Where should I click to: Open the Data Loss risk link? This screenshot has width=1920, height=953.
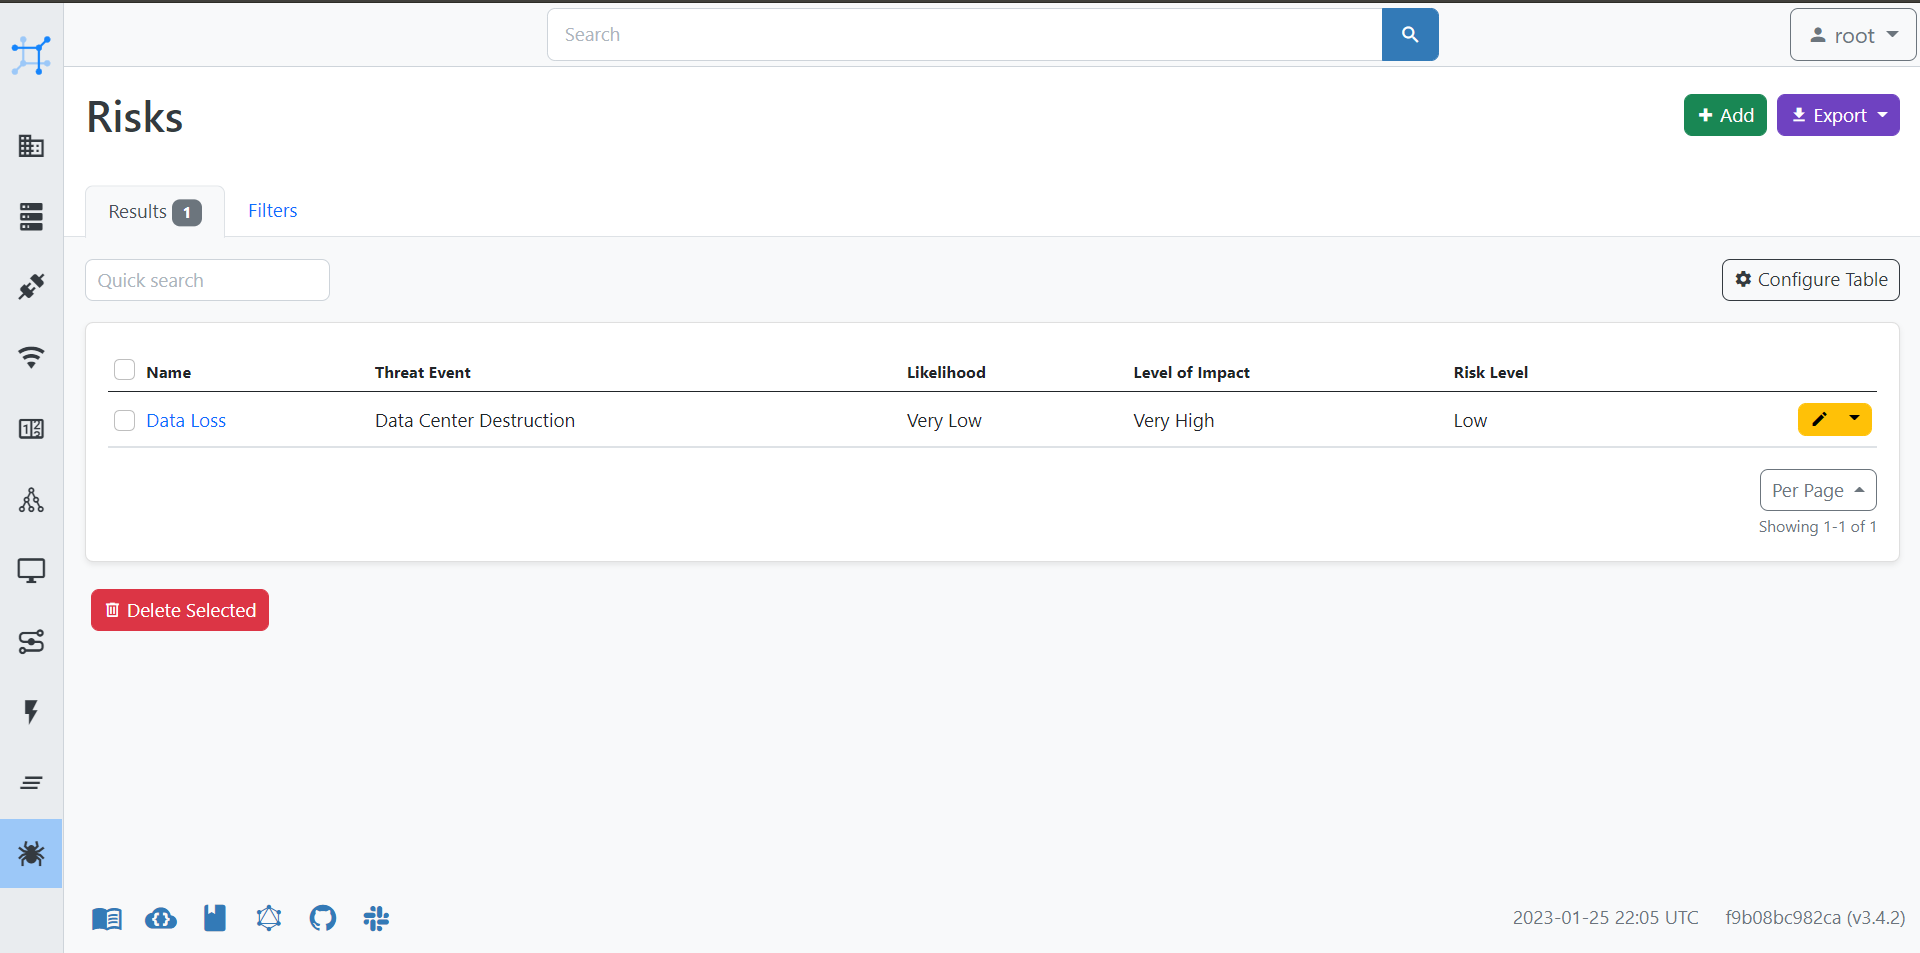(x=186, y=421)
